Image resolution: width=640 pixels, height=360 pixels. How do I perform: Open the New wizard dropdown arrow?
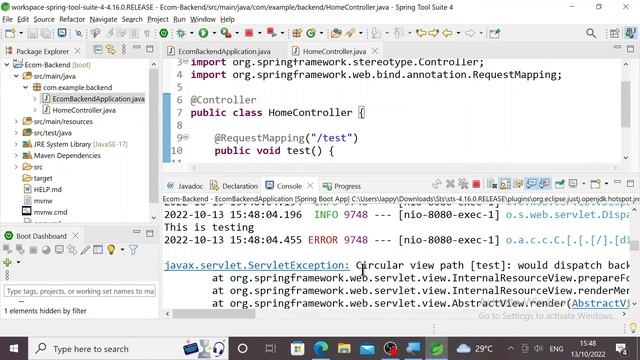(x=21, y=33)
